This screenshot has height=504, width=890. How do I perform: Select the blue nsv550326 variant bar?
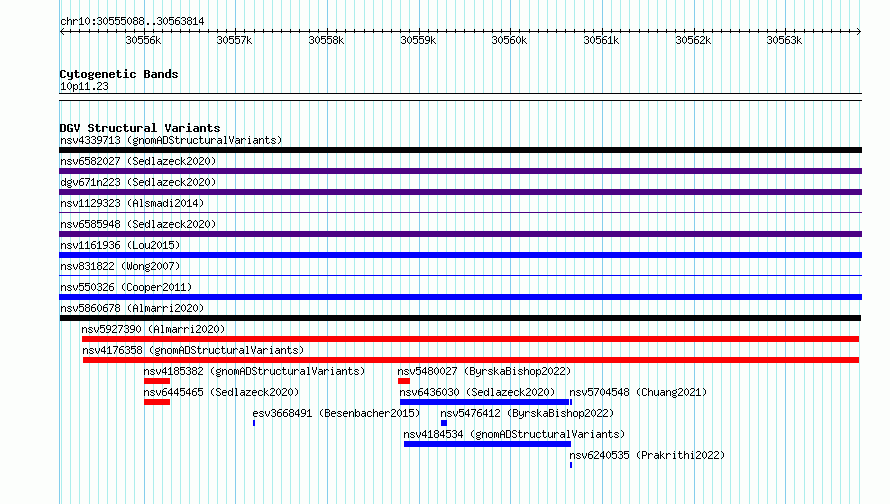(460, 297)
